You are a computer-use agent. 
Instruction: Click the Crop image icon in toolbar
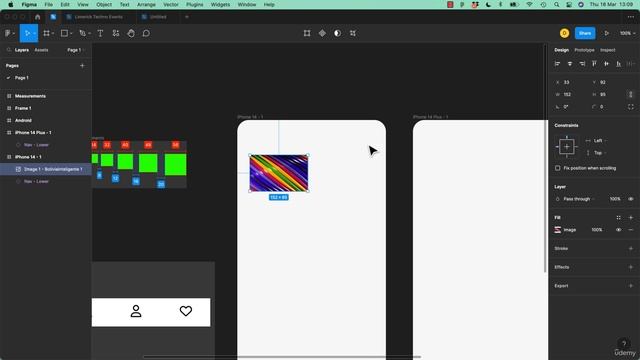307,33
